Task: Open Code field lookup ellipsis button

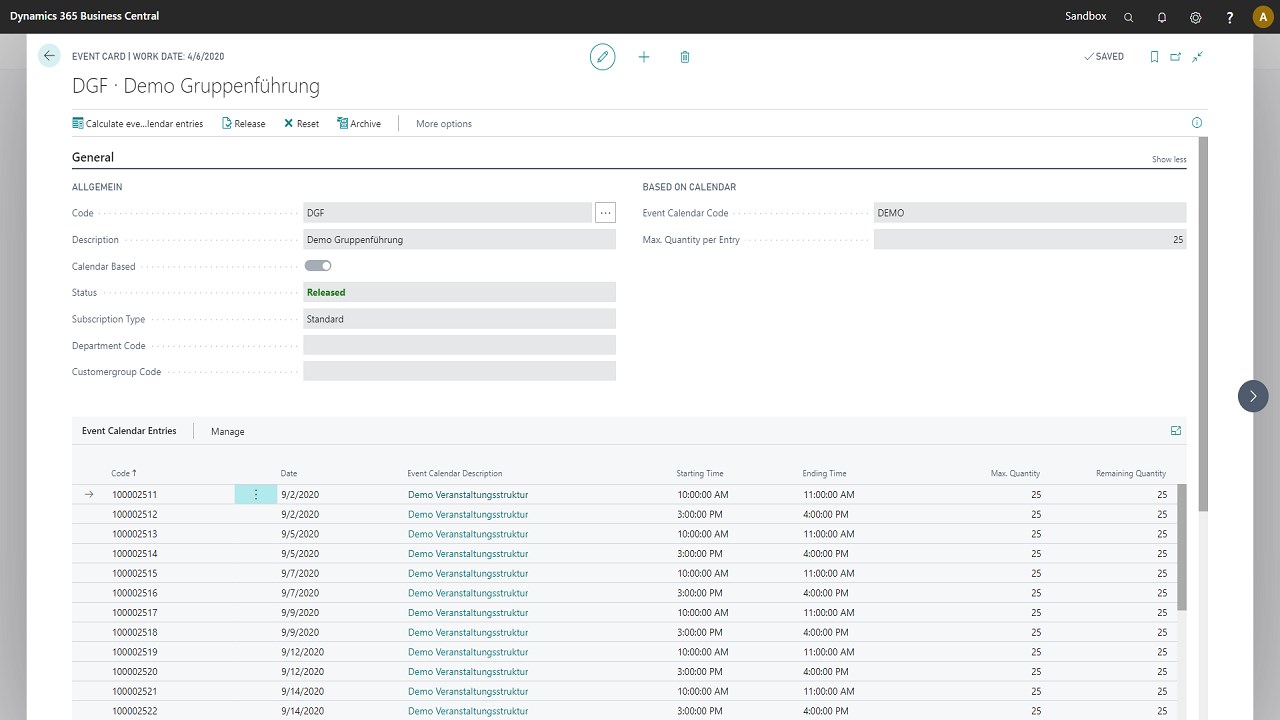Action: point(605,213)
